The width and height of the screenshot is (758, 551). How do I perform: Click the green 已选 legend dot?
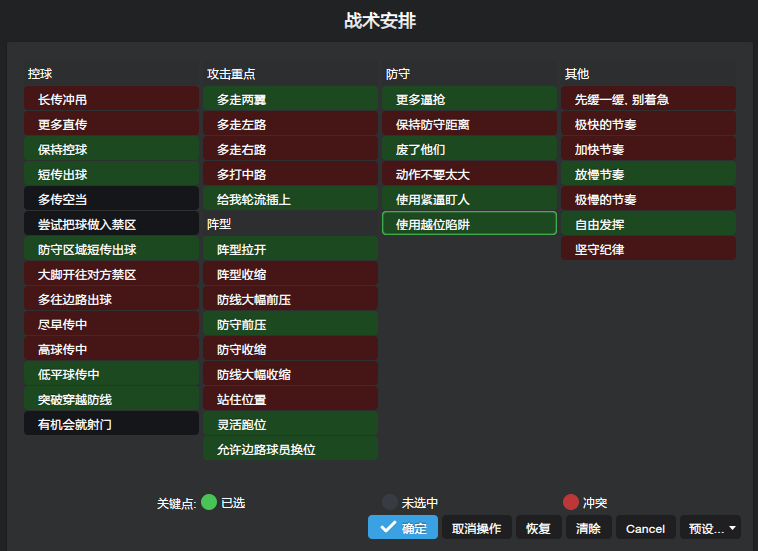(x=209, y=502)
